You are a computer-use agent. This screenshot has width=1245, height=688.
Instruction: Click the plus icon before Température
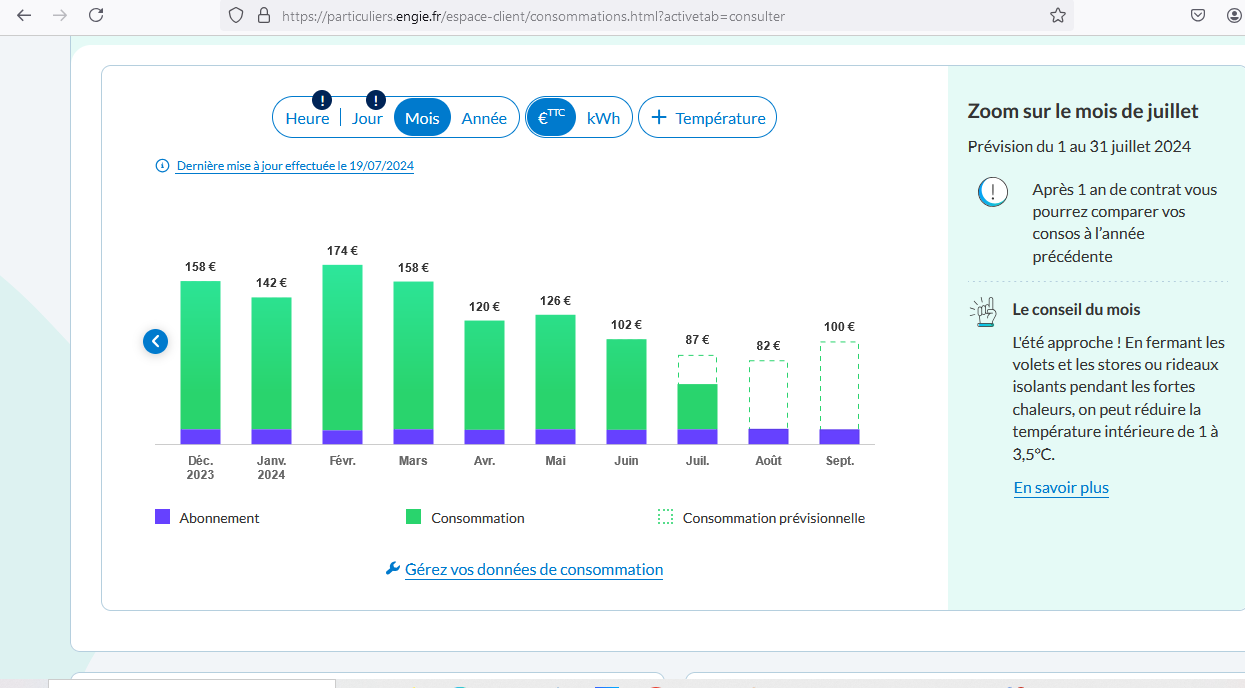(x=659, y=118)
